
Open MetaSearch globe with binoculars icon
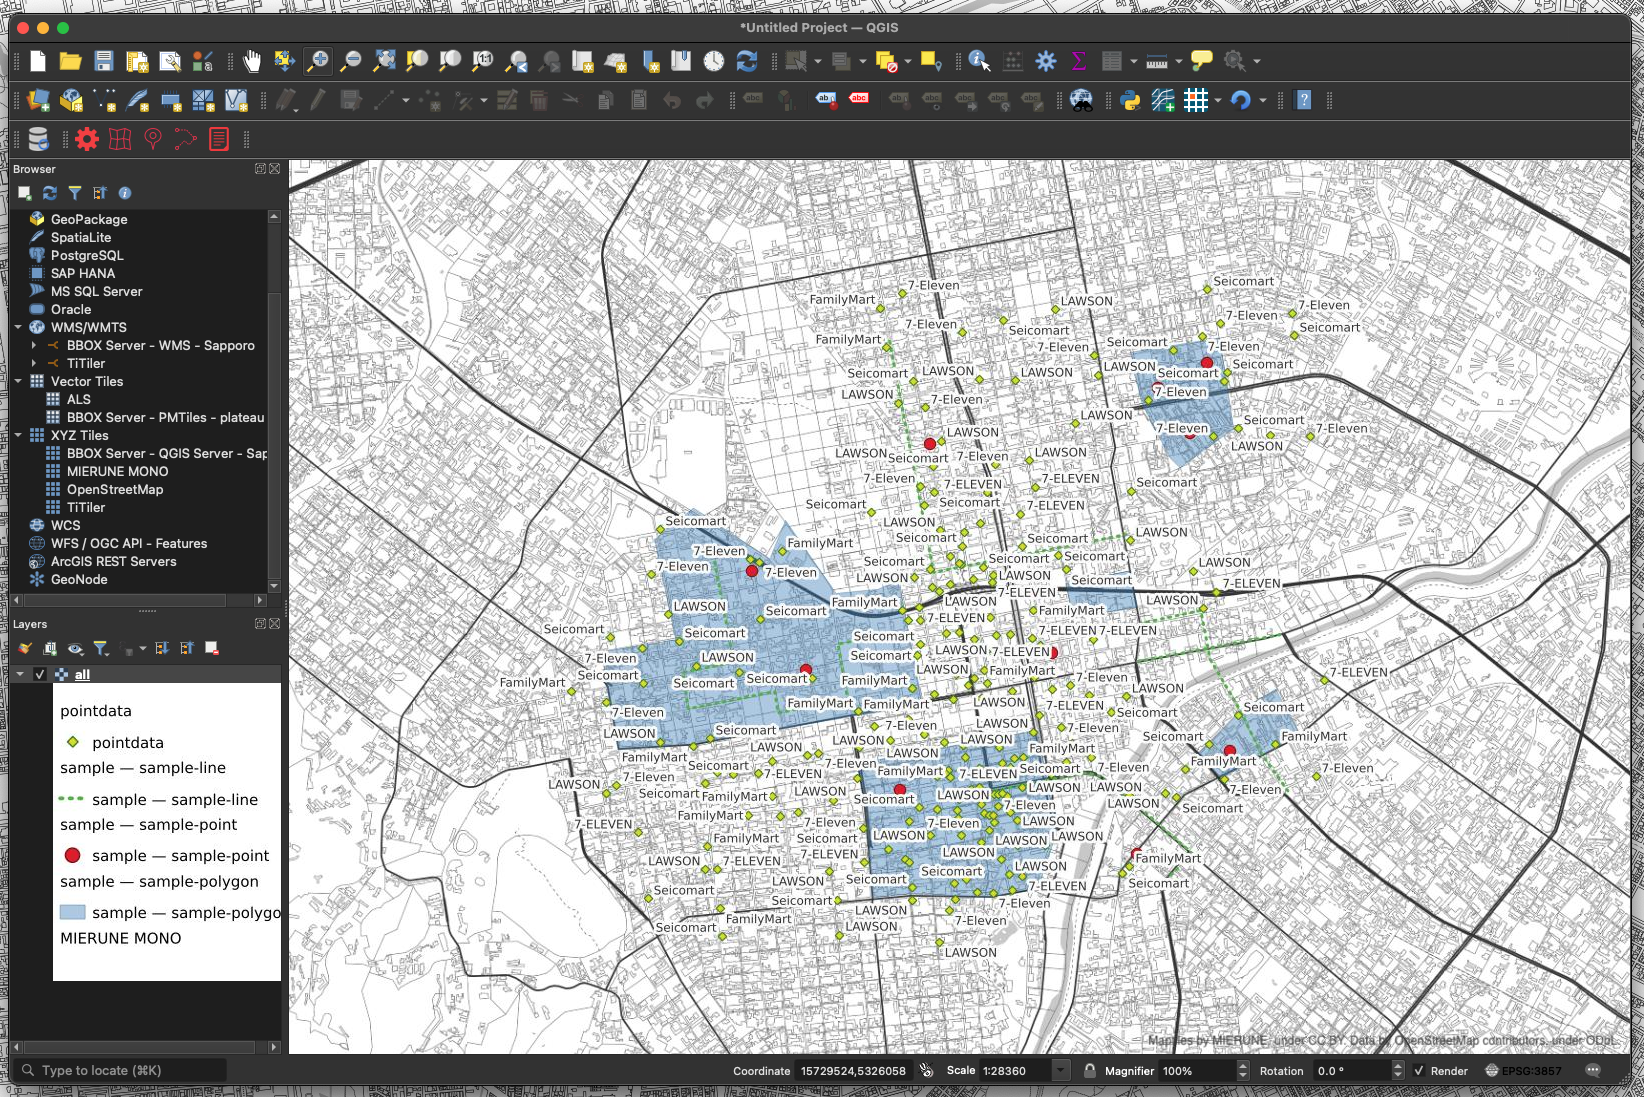click(1082, 100)
